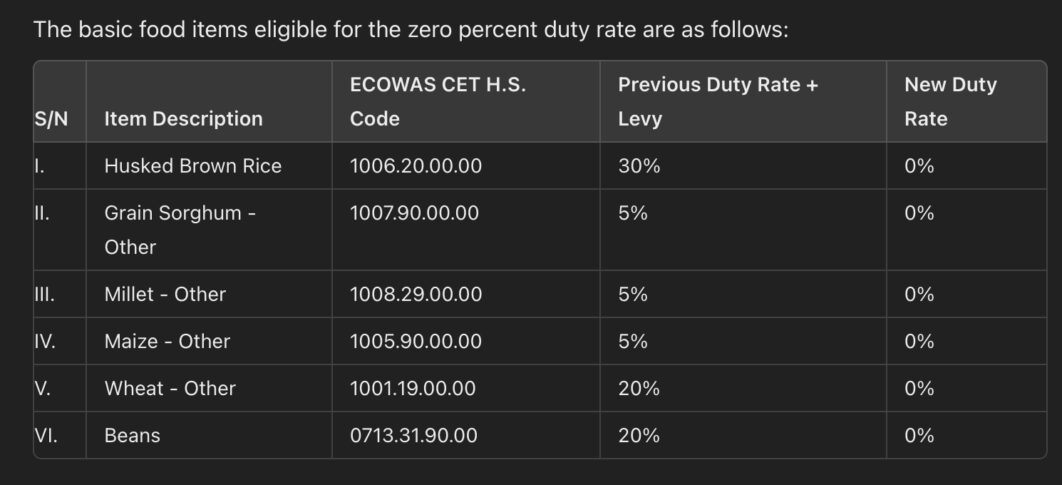Click the Item Description column header
The width and height of the screenshot is (1062, 485).
[x=183, y=119]
